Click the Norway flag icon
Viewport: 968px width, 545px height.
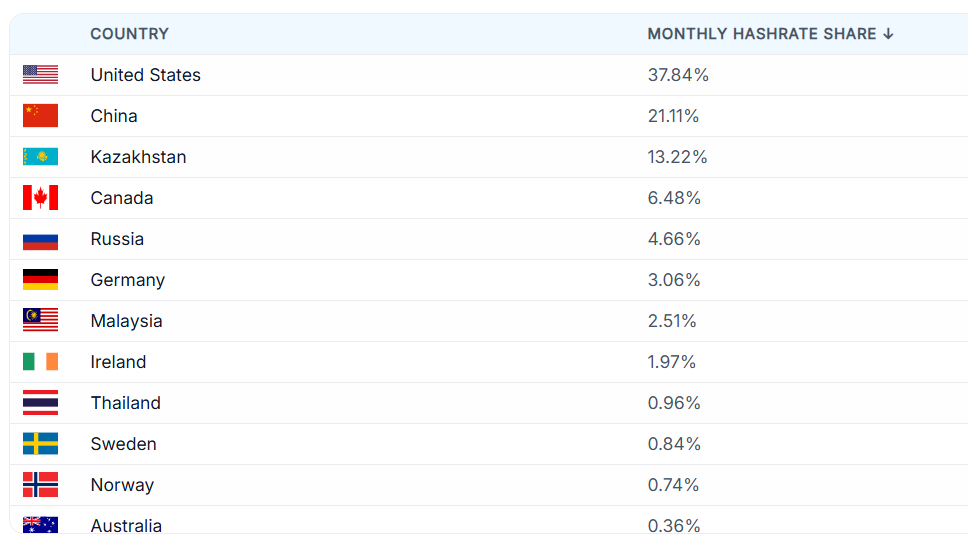point(40,485)
